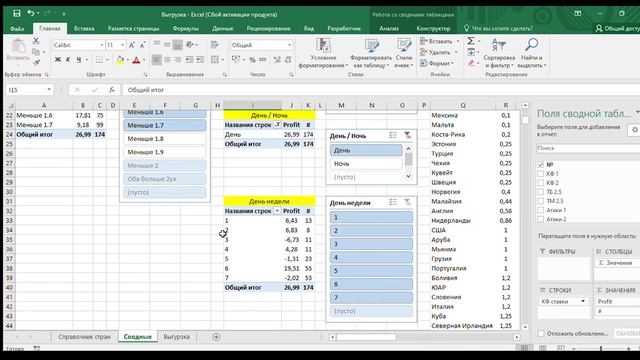Select day 6 in День недели slicer

(371, 284)
